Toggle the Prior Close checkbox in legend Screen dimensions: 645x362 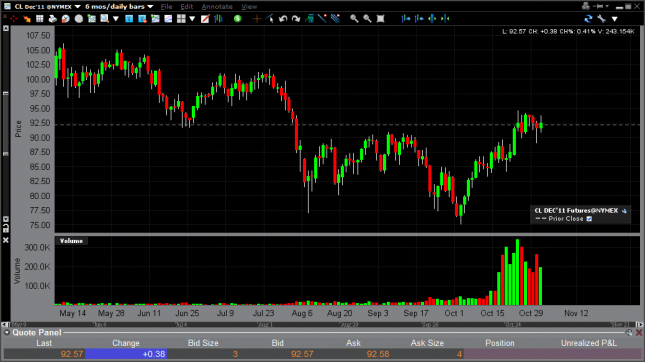(589, 219)
